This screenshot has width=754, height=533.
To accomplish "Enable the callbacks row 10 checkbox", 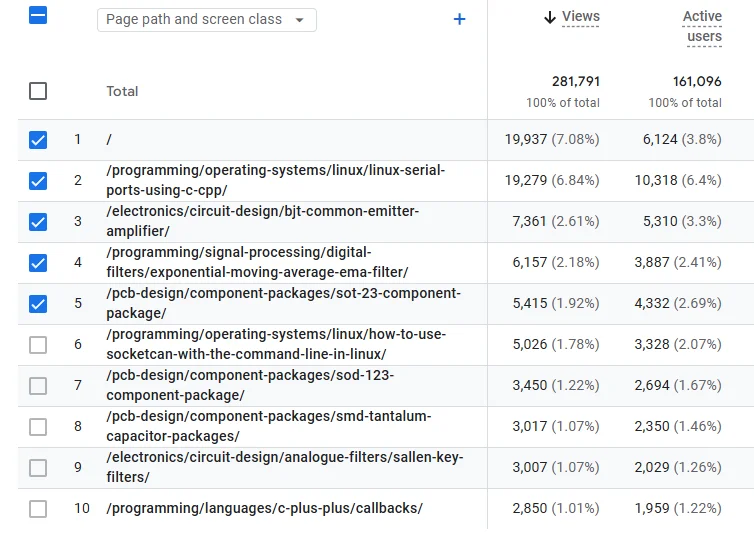I will (x=38, y=509).
